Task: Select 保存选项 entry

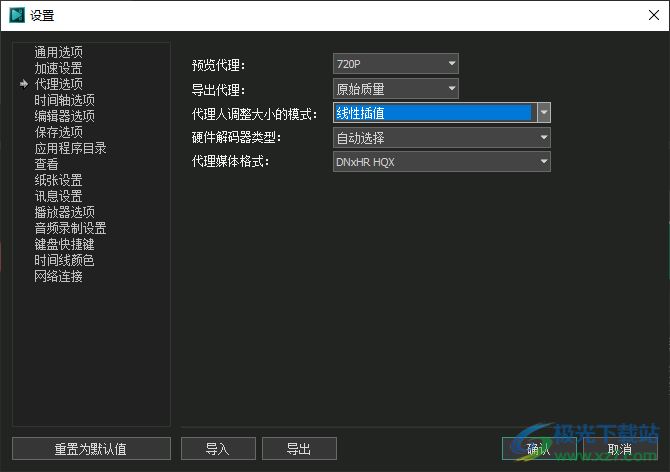Action: pyautogui.click(x=59, y=132)
